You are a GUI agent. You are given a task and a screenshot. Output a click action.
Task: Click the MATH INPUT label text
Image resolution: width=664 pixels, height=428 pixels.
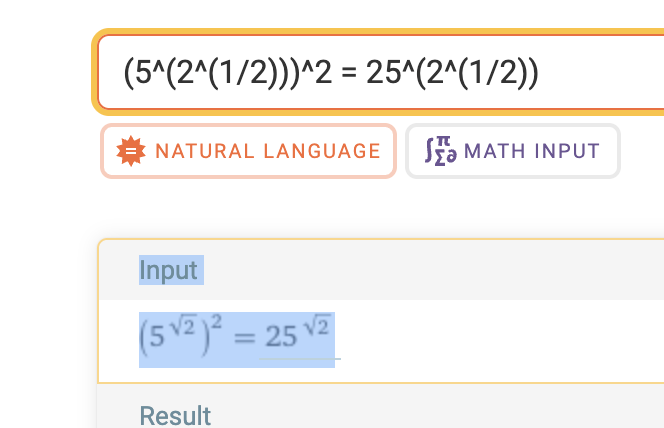click(532, 151)
